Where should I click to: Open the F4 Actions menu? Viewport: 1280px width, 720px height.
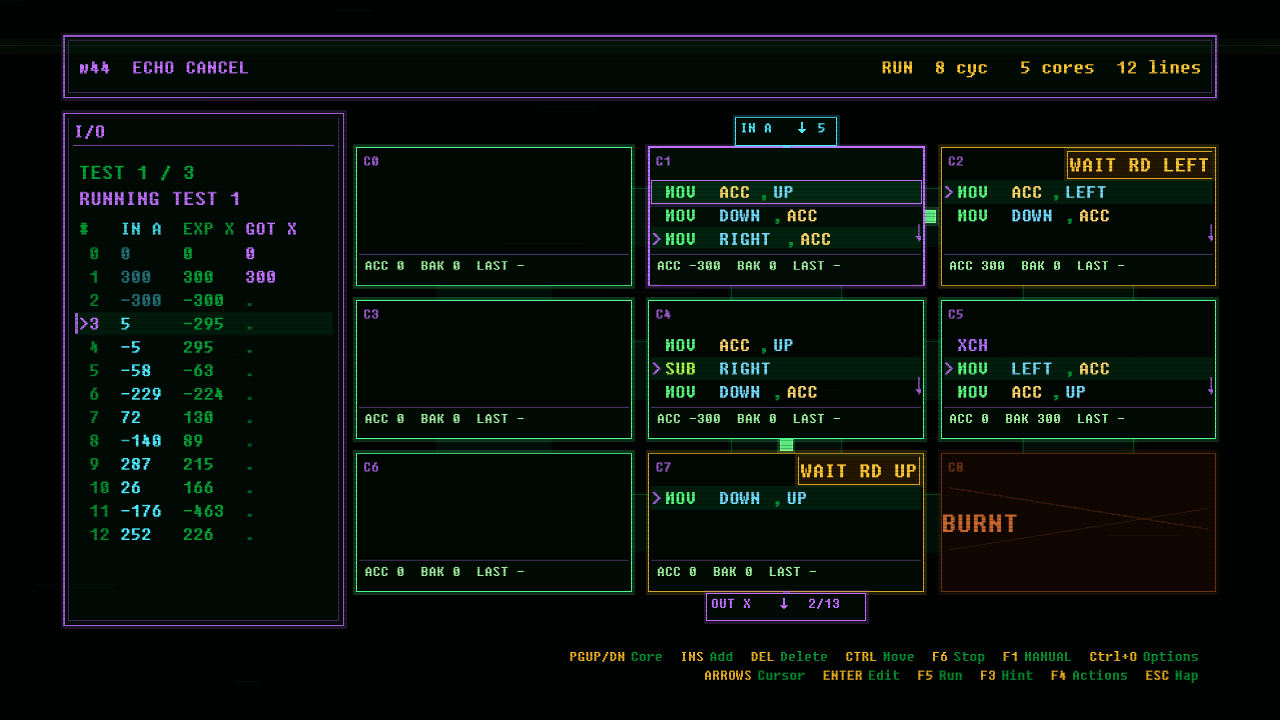1089,676
